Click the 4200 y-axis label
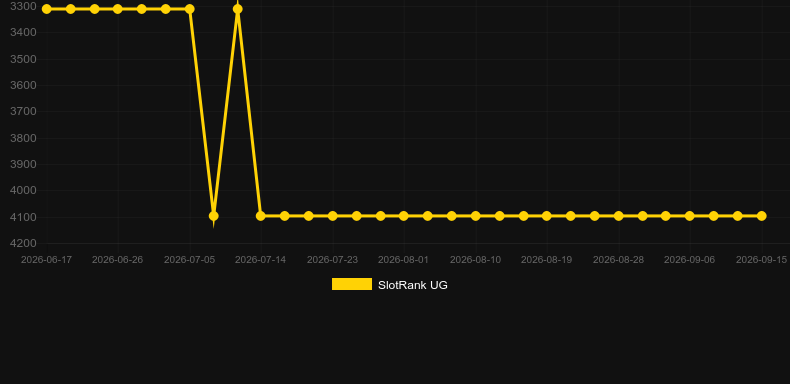Screen dimensions: 790x384 coord(23,243)
